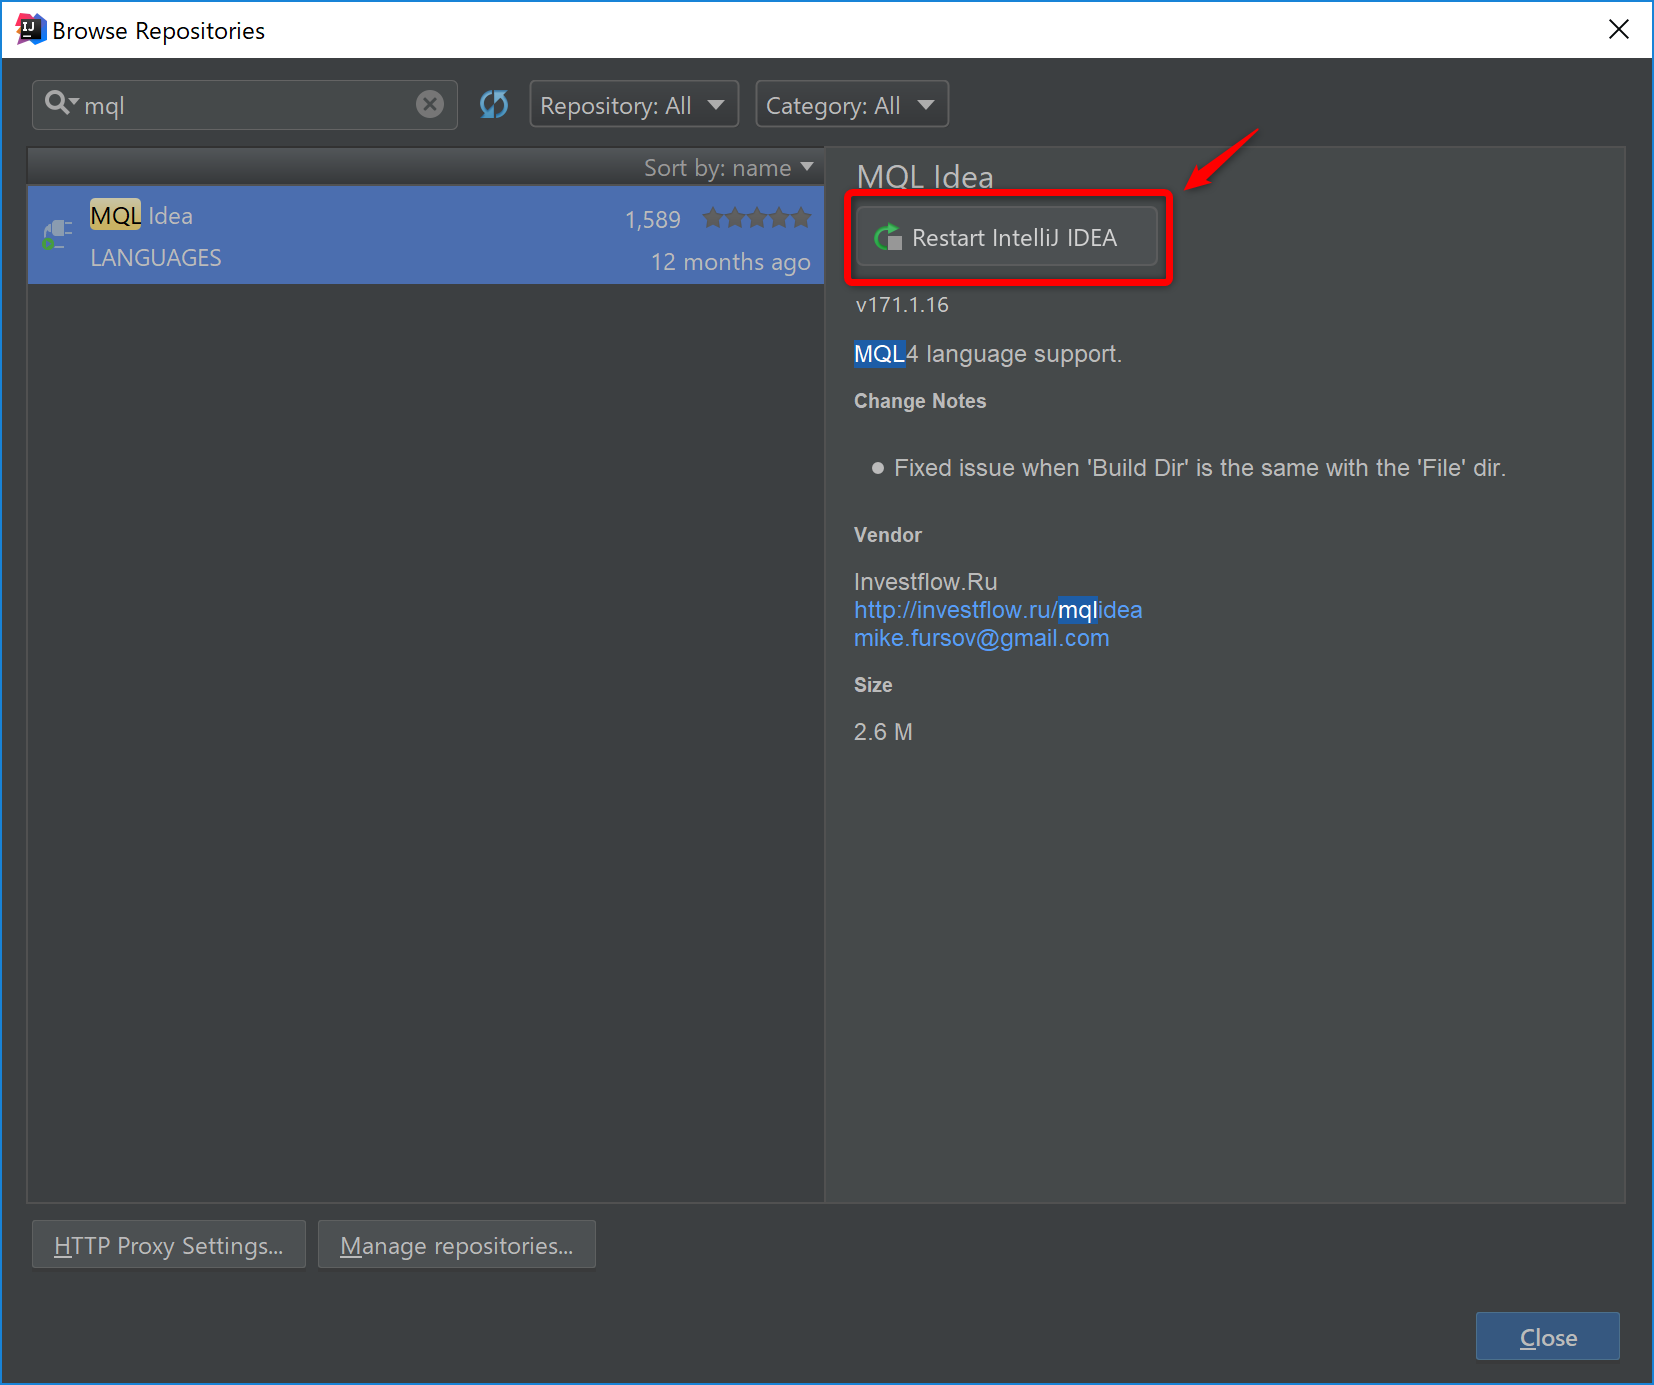1654x1385 pixels.
Task: Open the Repository: All dropdown
Action: [x=633, y=105]
